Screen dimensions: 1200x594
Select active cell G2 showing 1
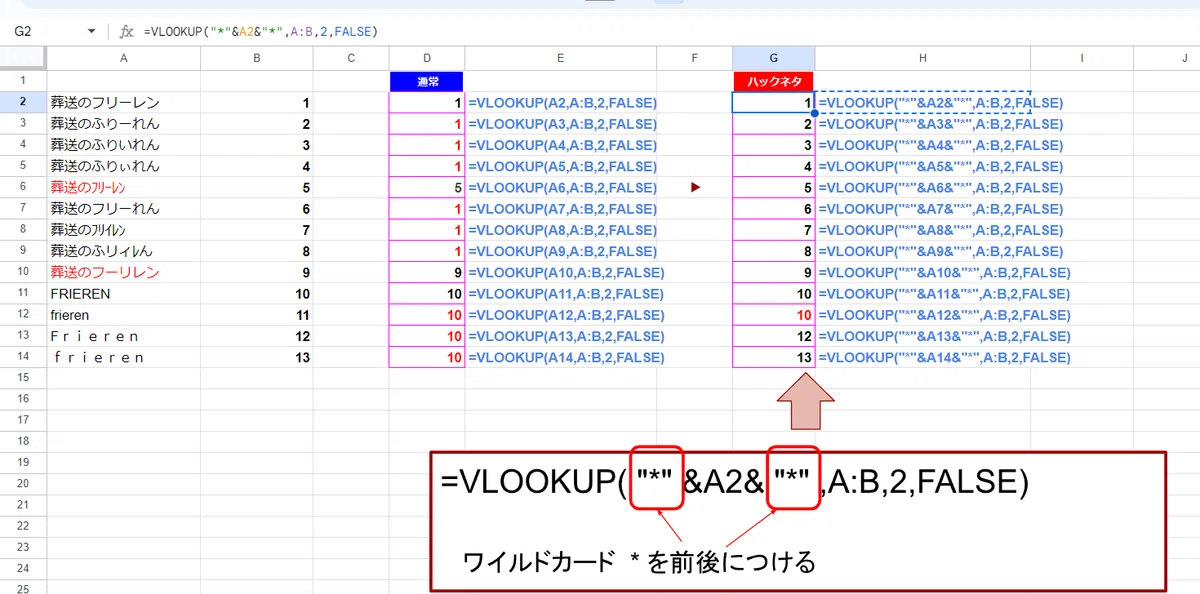[x=773, y=102]
